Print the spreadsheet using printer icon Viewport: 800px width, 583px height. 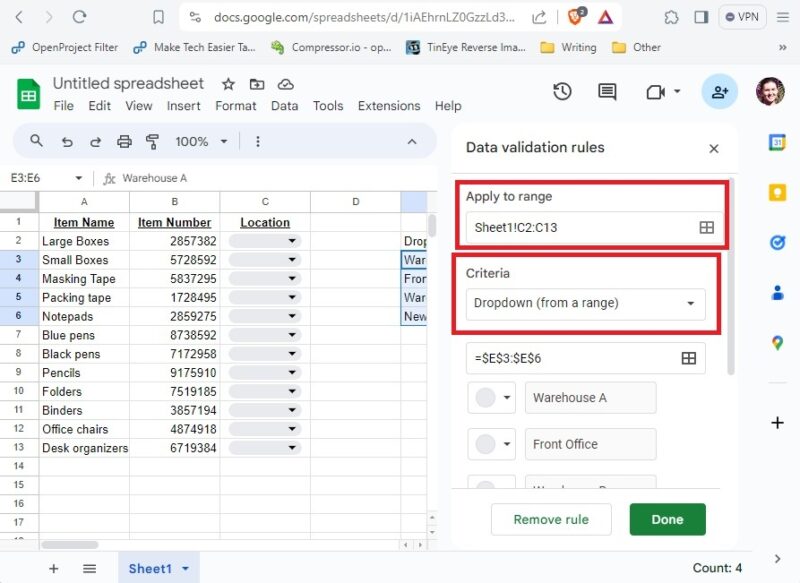(124, 141)
